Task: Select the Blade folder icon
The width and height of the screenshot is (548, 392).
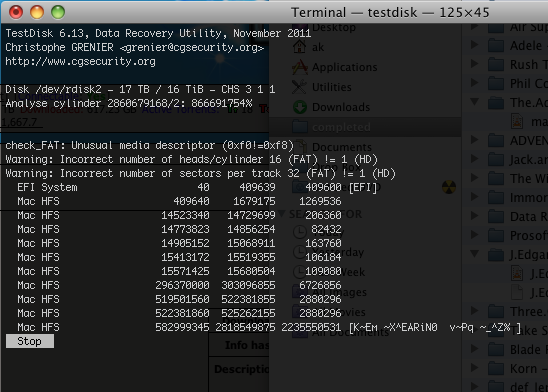Action: [496, 349]
